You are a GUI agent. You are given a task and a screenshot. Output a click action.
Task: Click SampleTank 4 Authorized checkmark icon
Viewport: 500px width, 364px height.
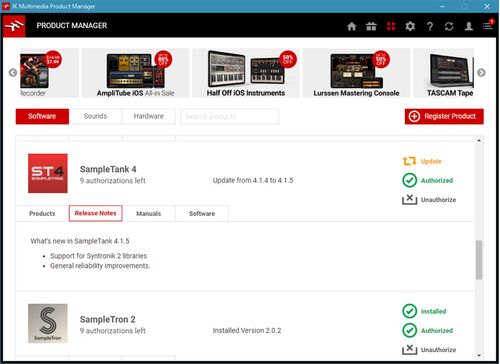coord(409,180)
